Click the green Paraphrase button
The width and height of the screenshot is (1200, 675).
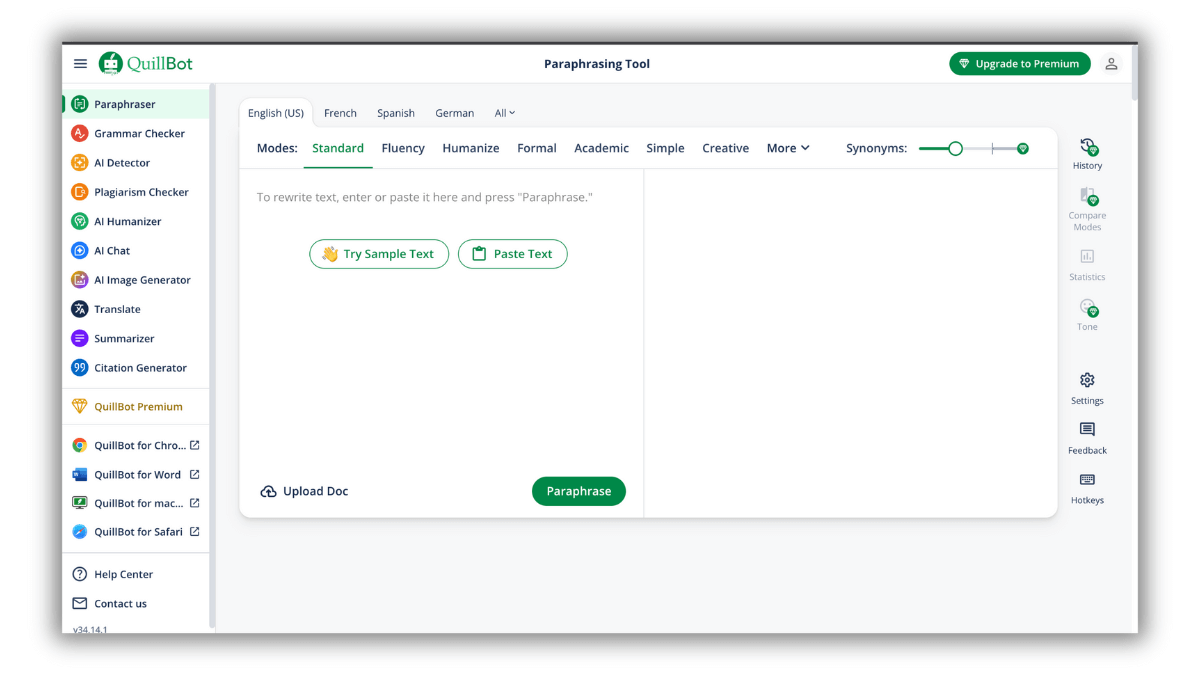point(579,491)
